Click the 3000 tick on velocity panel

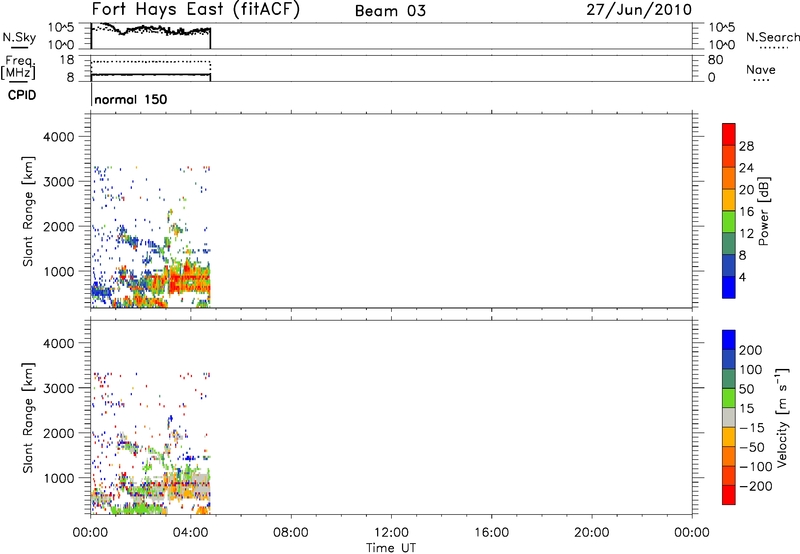[59, 388]
